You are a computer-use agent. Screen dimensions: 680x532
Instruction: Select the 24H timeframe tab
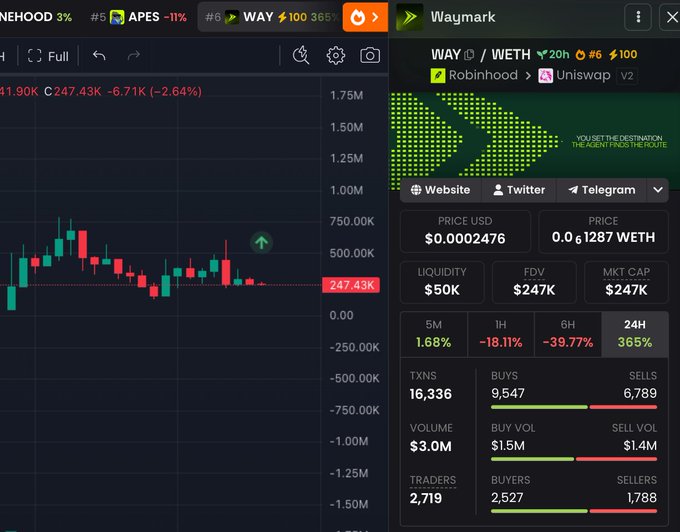[x=635, y=334]
